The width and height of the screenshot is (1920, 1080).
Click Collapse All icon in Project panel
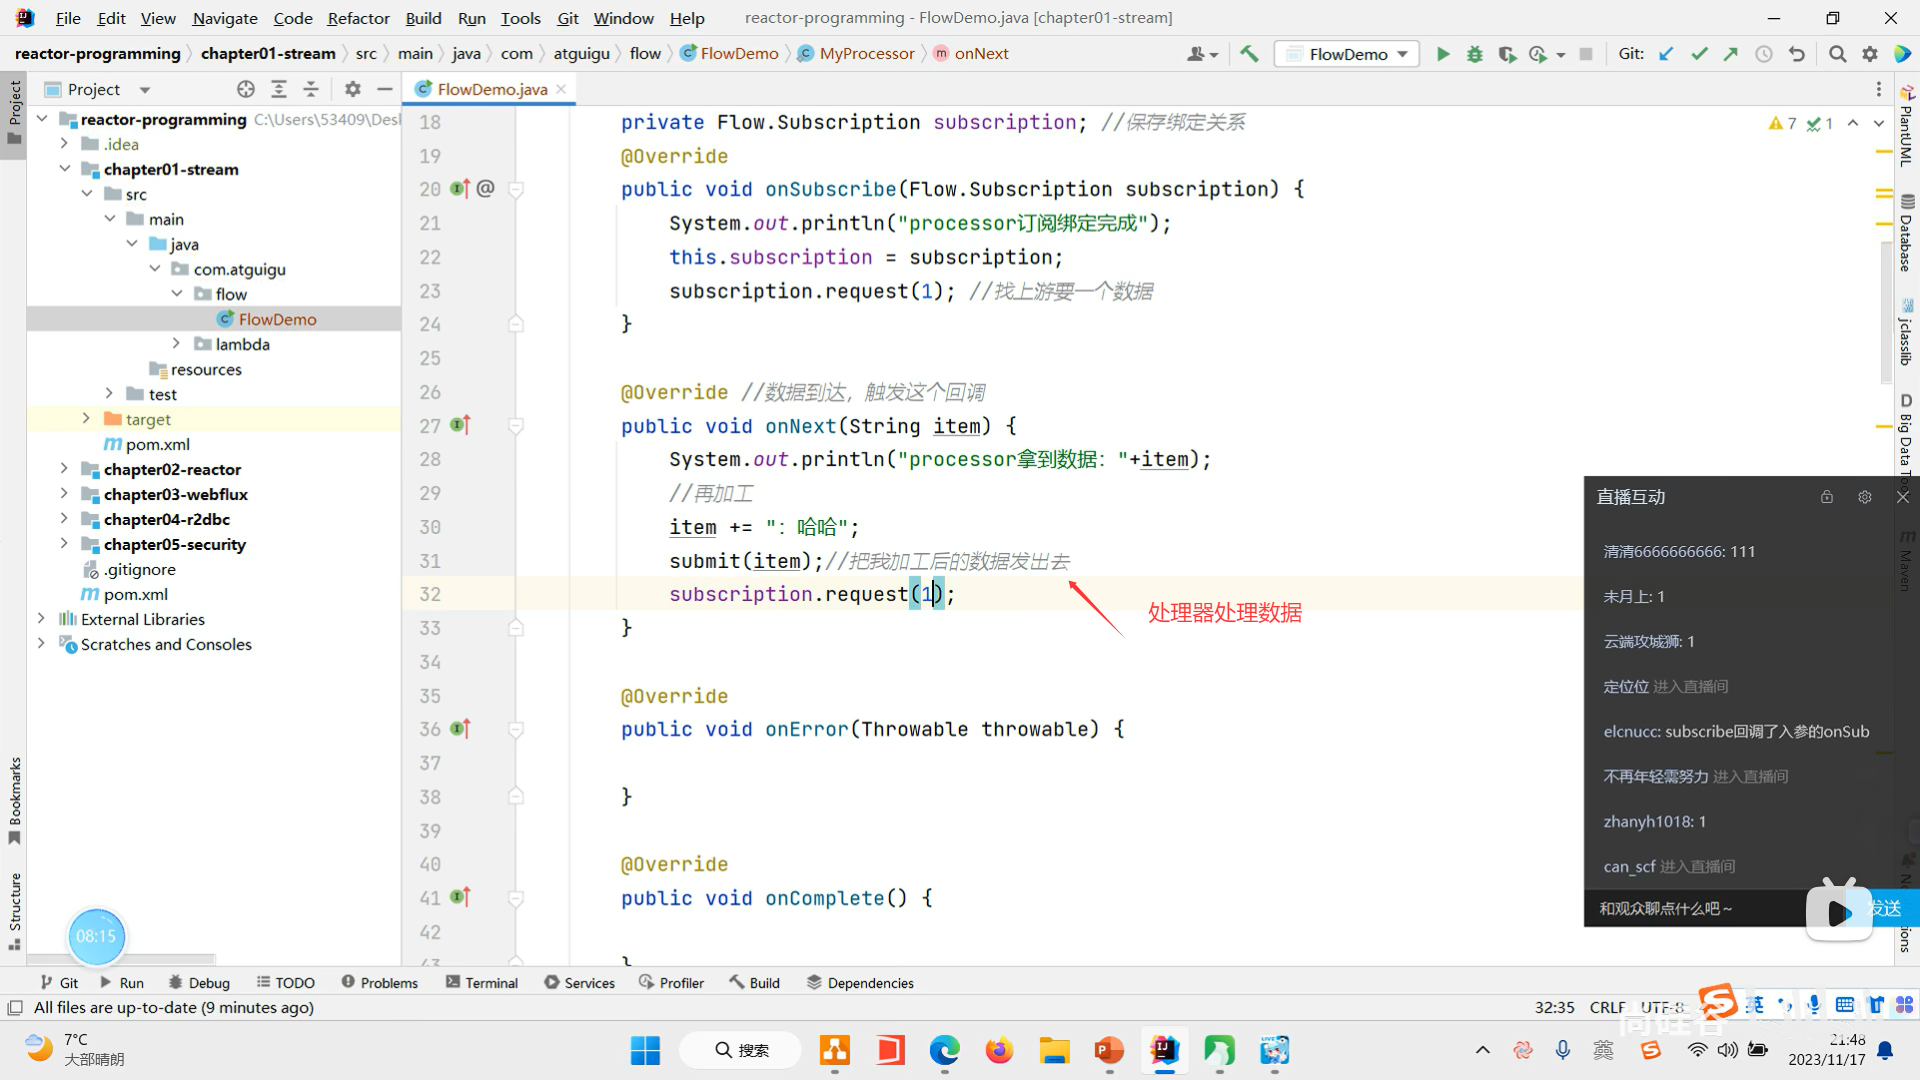click(x=311, y=89)
